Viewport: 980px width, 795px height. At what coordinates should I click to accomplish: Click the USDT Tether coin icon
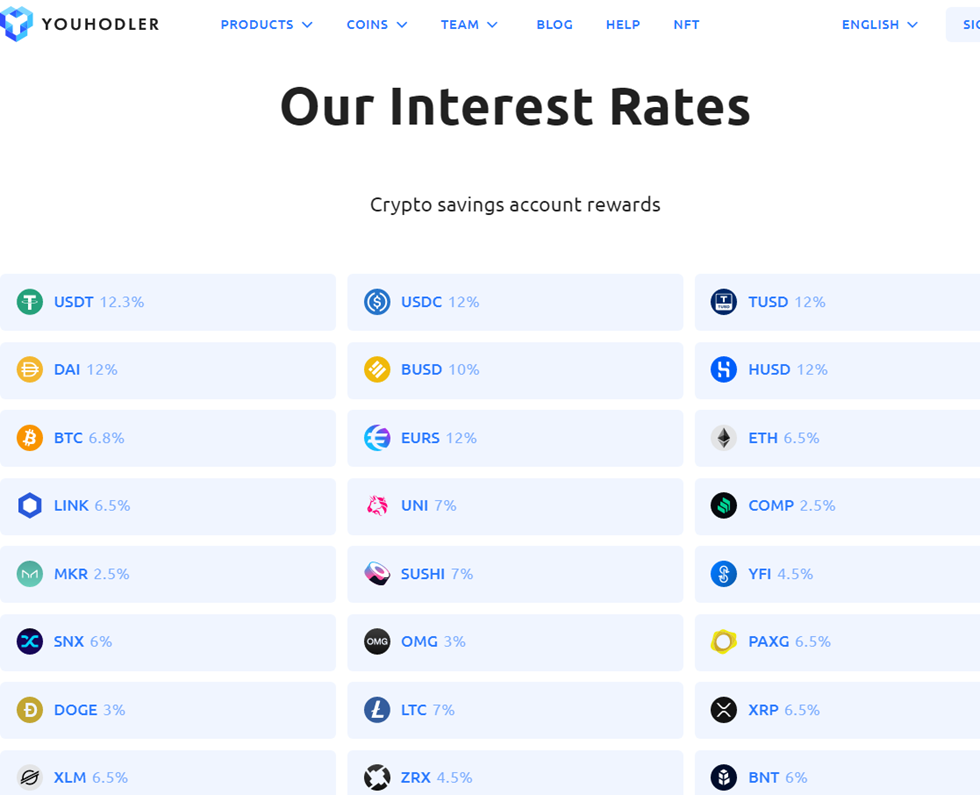[x=29, y=302]
